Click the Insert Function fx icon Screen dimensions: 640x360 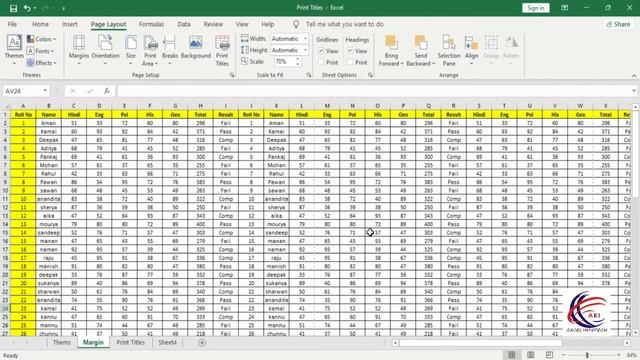(107, 91)
